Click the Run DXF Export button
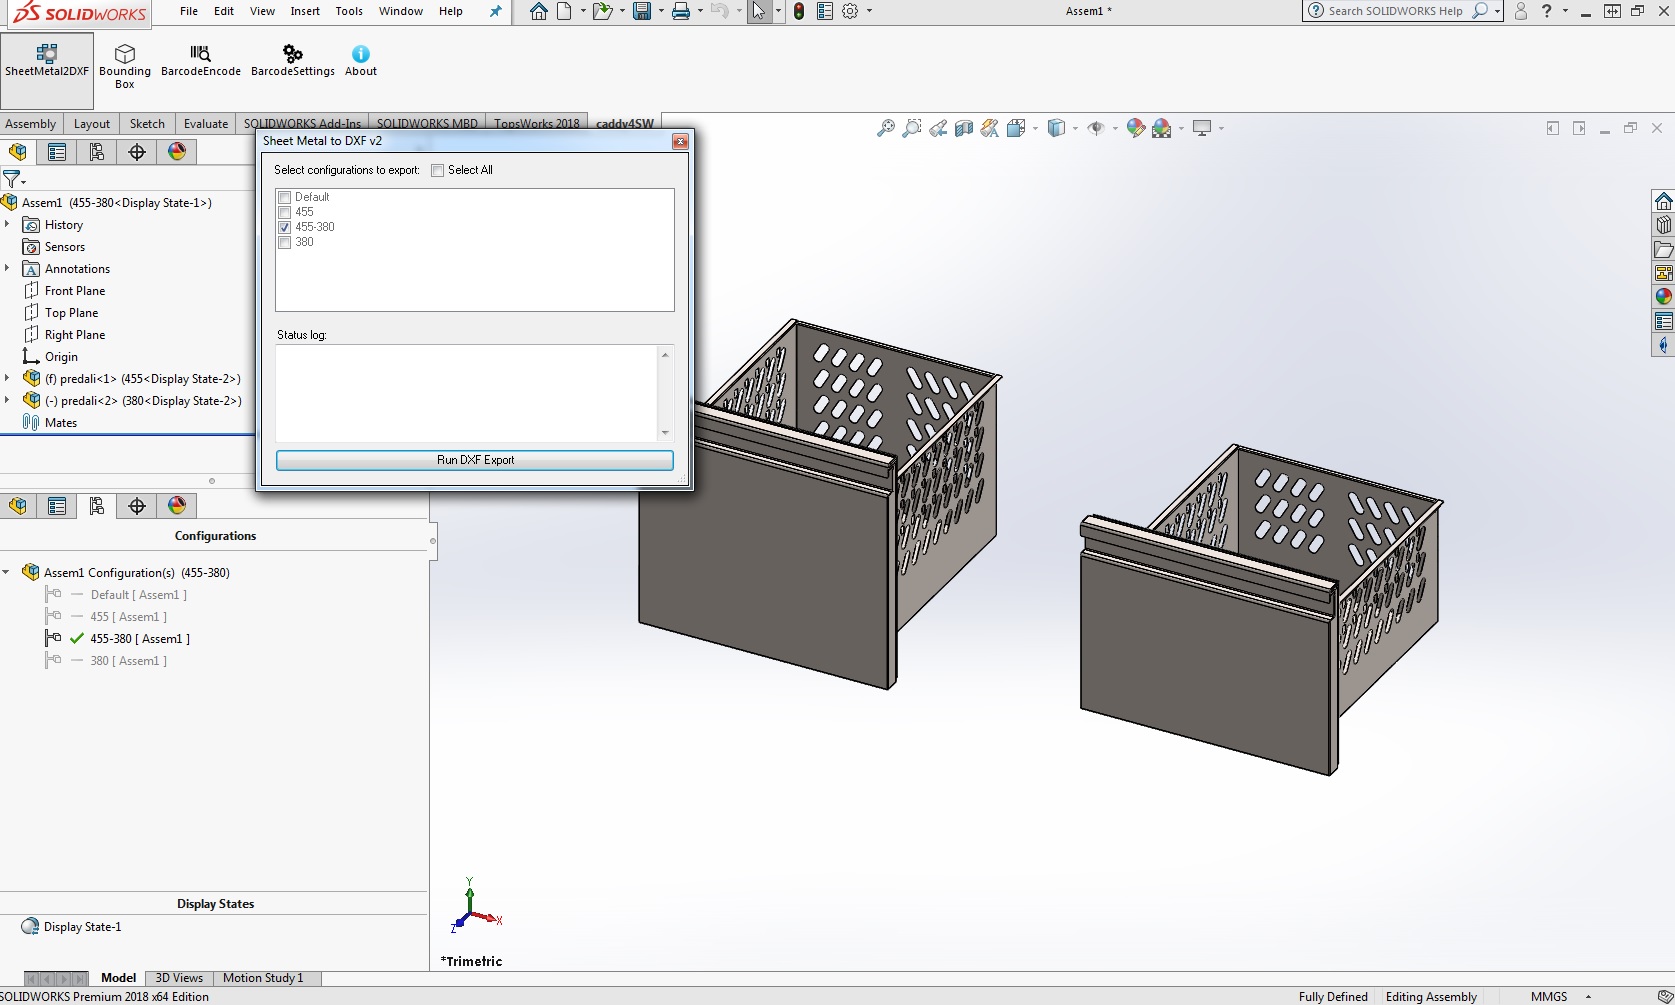This screenshot has height=1005, width=1675. 475,460
